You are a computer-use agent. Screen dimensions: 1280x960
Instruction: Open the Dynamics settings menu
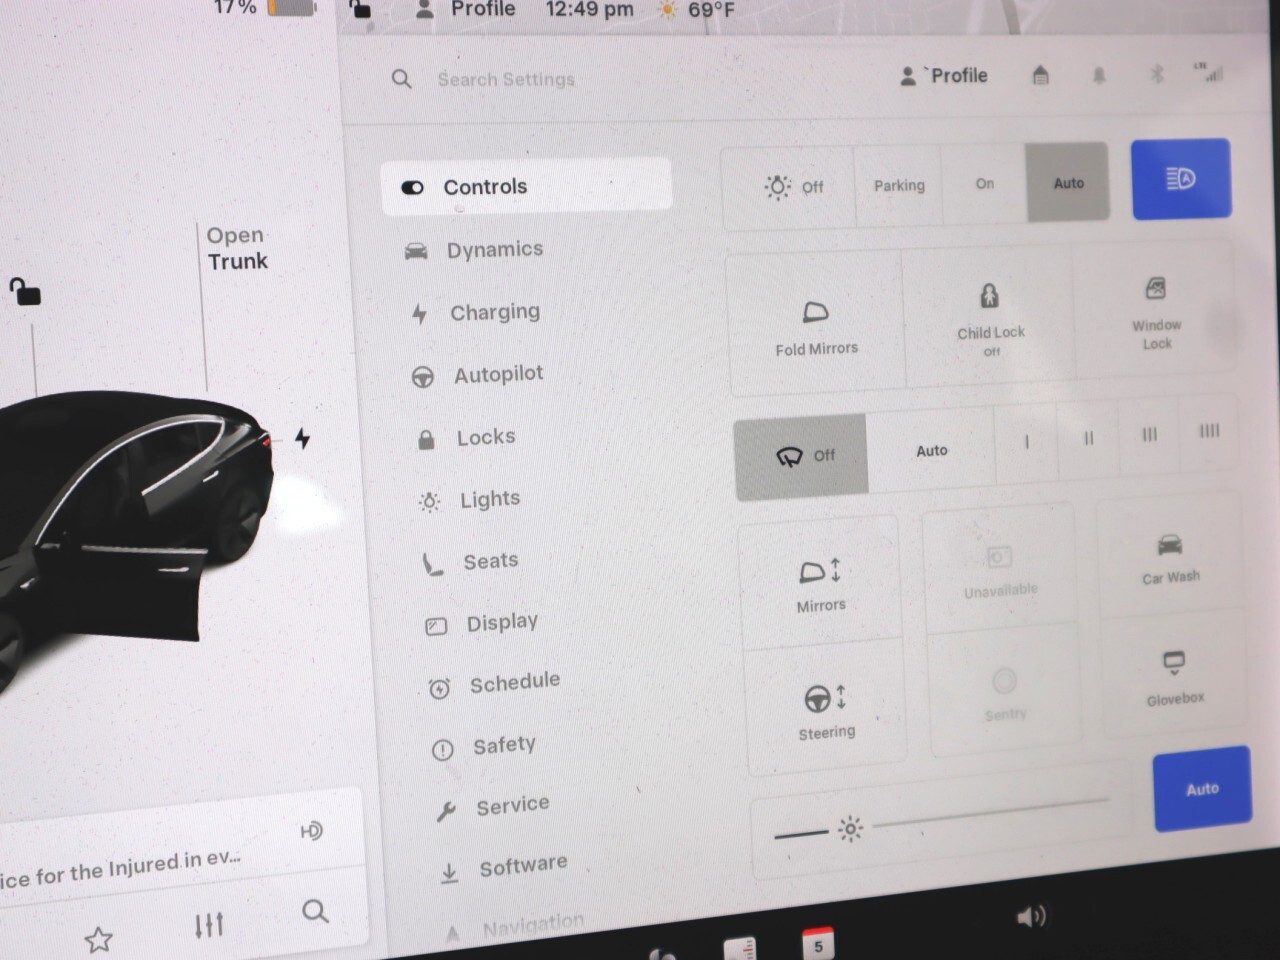pyautogui.click(x=475, y=250)
